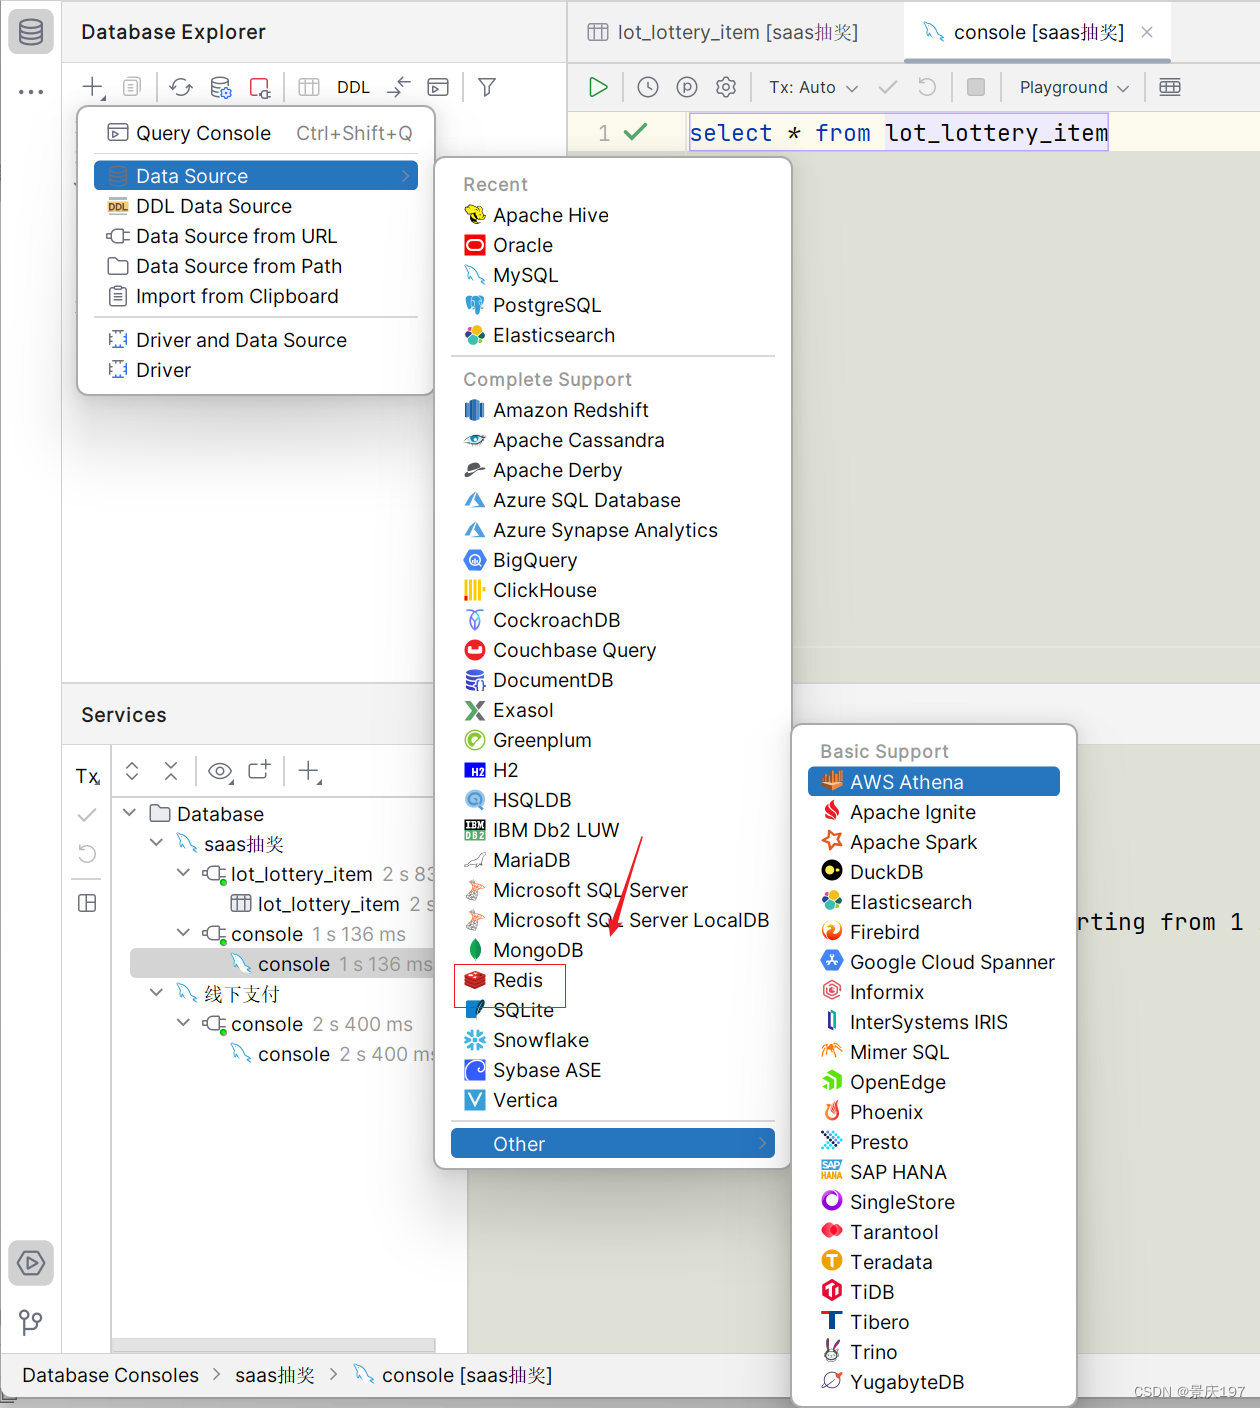
Task: Open console settings gear icon
Action: pos(726,87)
